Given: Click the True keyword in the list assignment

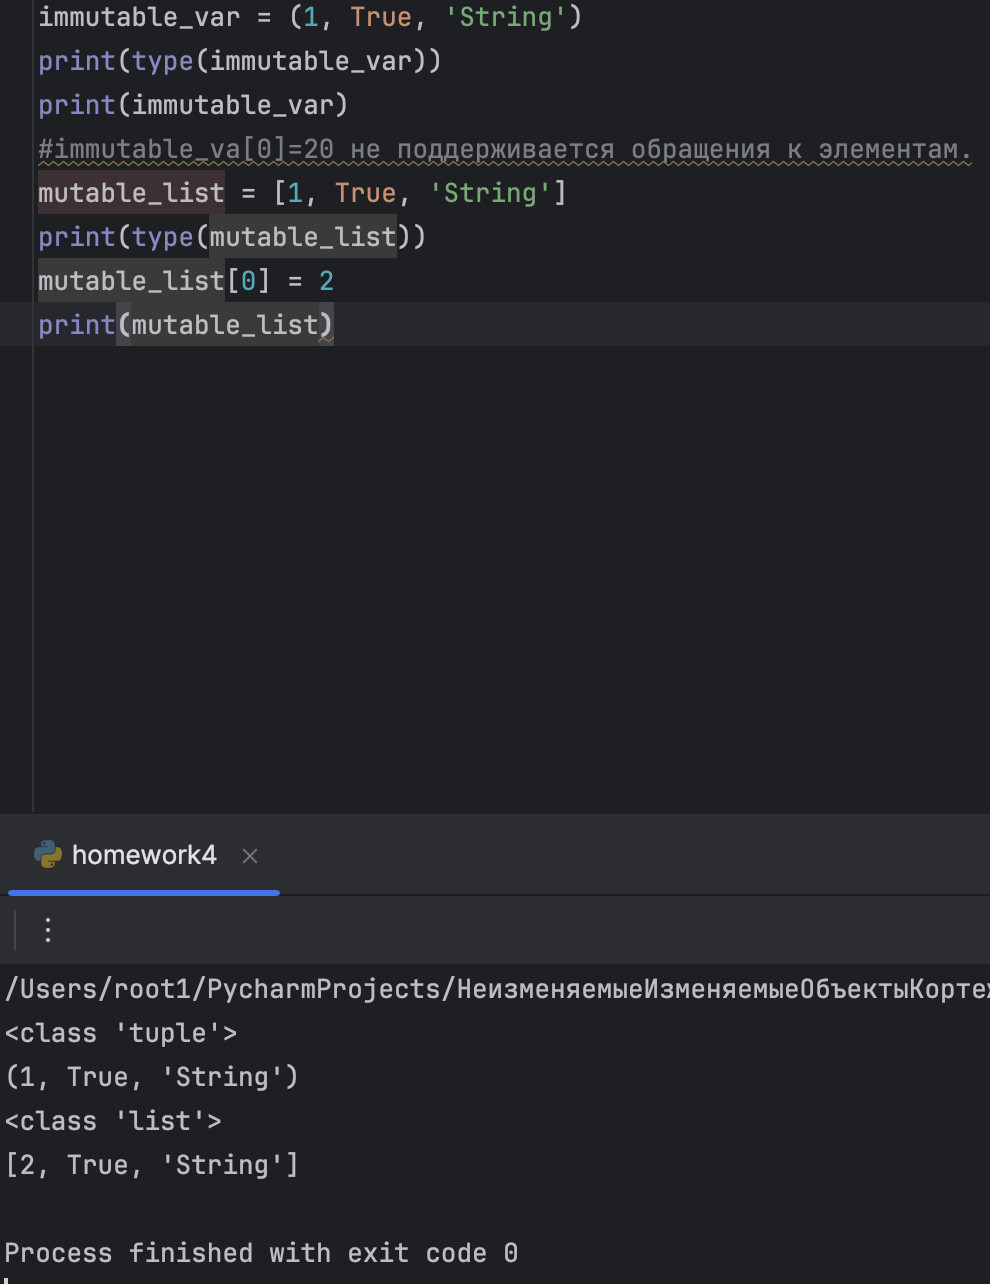Looking at the screenshot, I should (365, 193).
